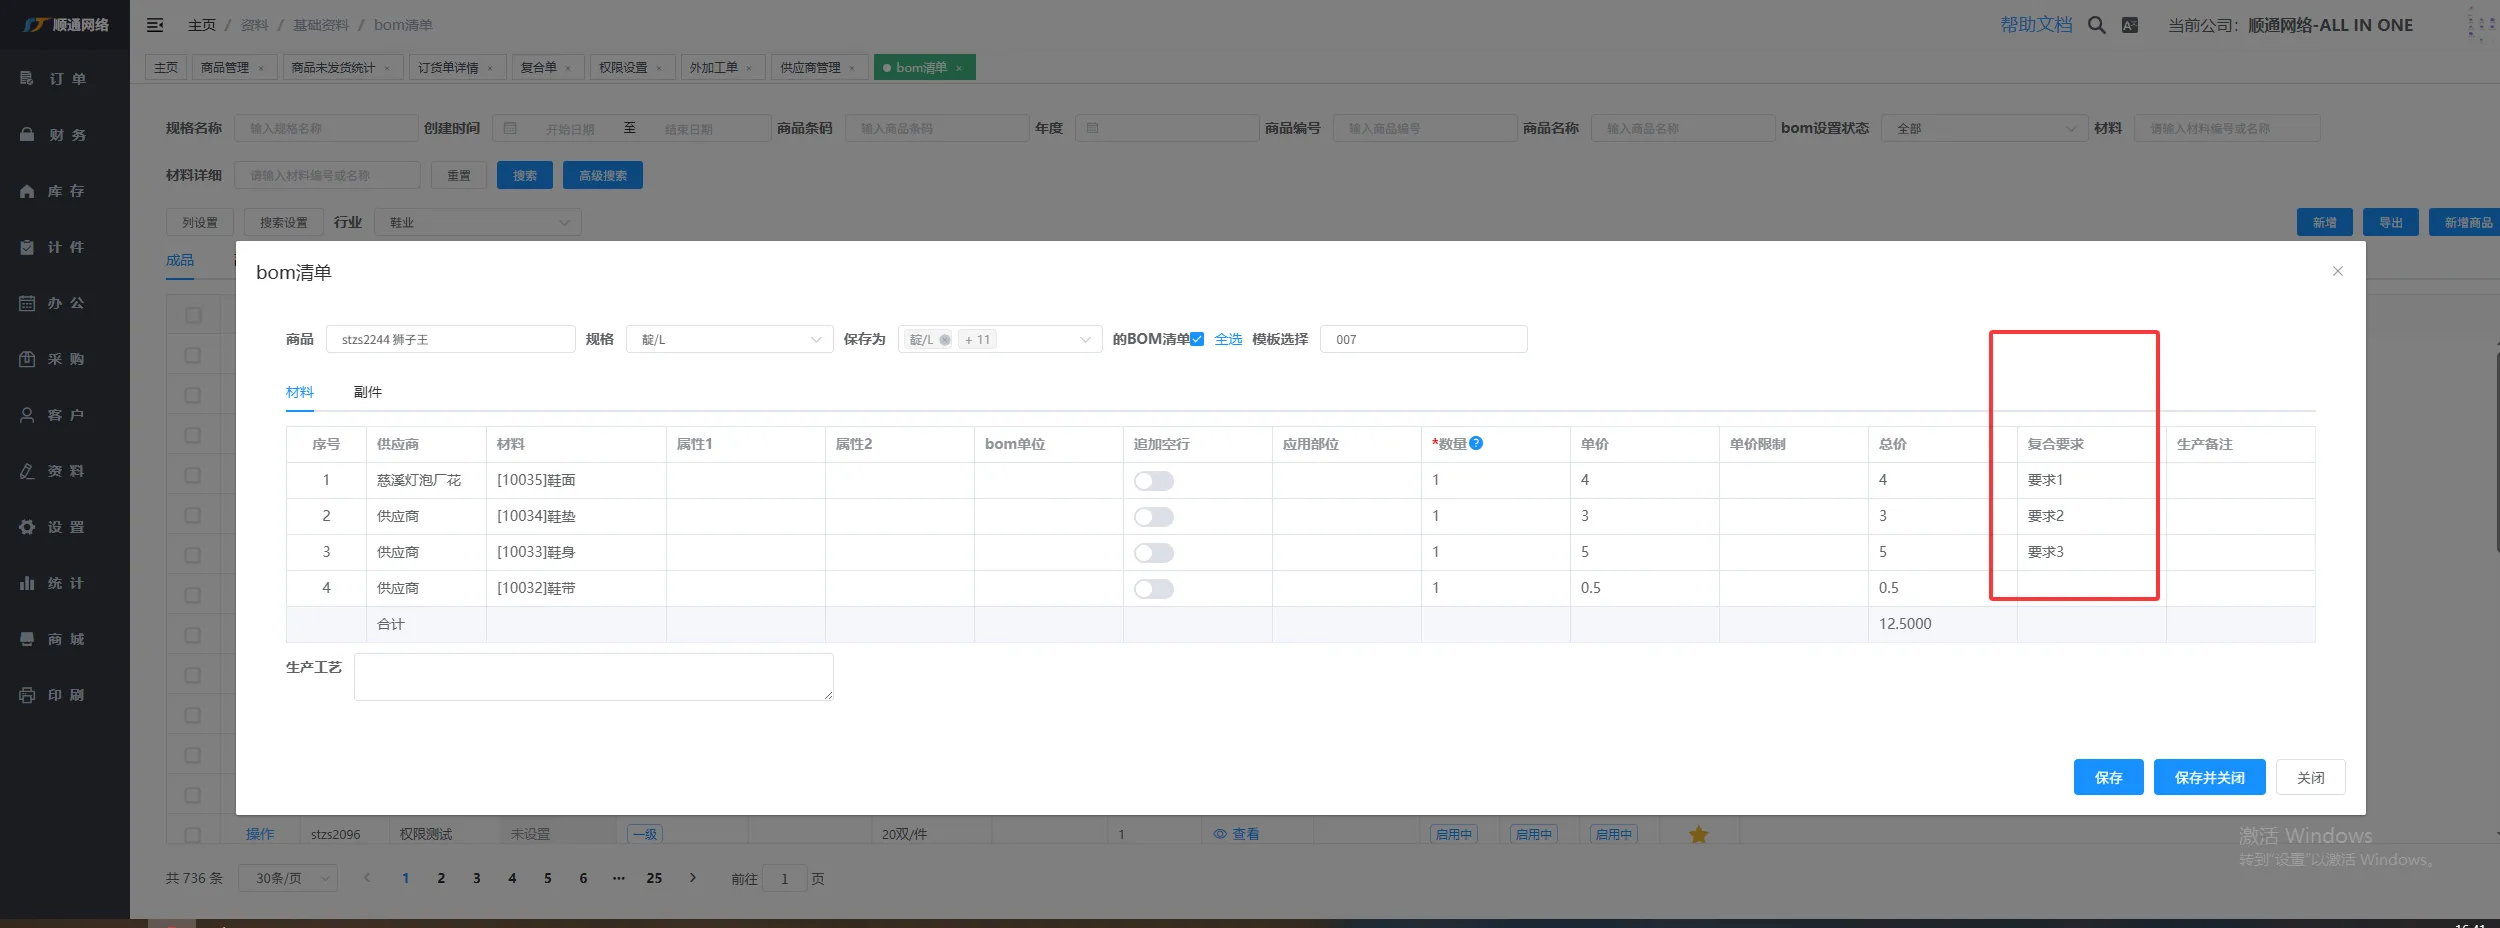The image size is (2500, 928).
Task: Click the 高级搜索 button
Action: tap(603, 175)
